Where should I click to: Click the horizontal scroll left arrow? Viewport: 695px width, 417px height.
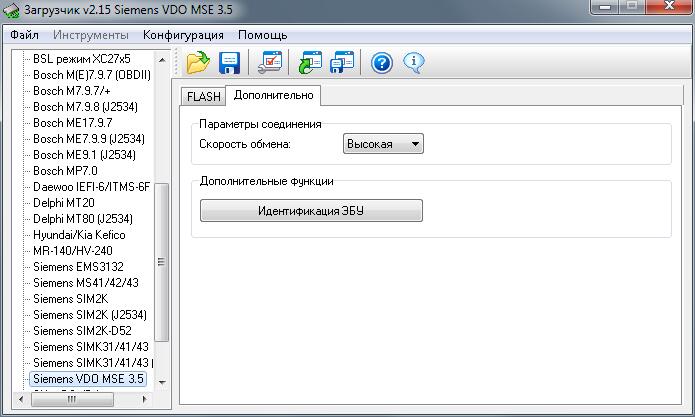tap(21, 399)
